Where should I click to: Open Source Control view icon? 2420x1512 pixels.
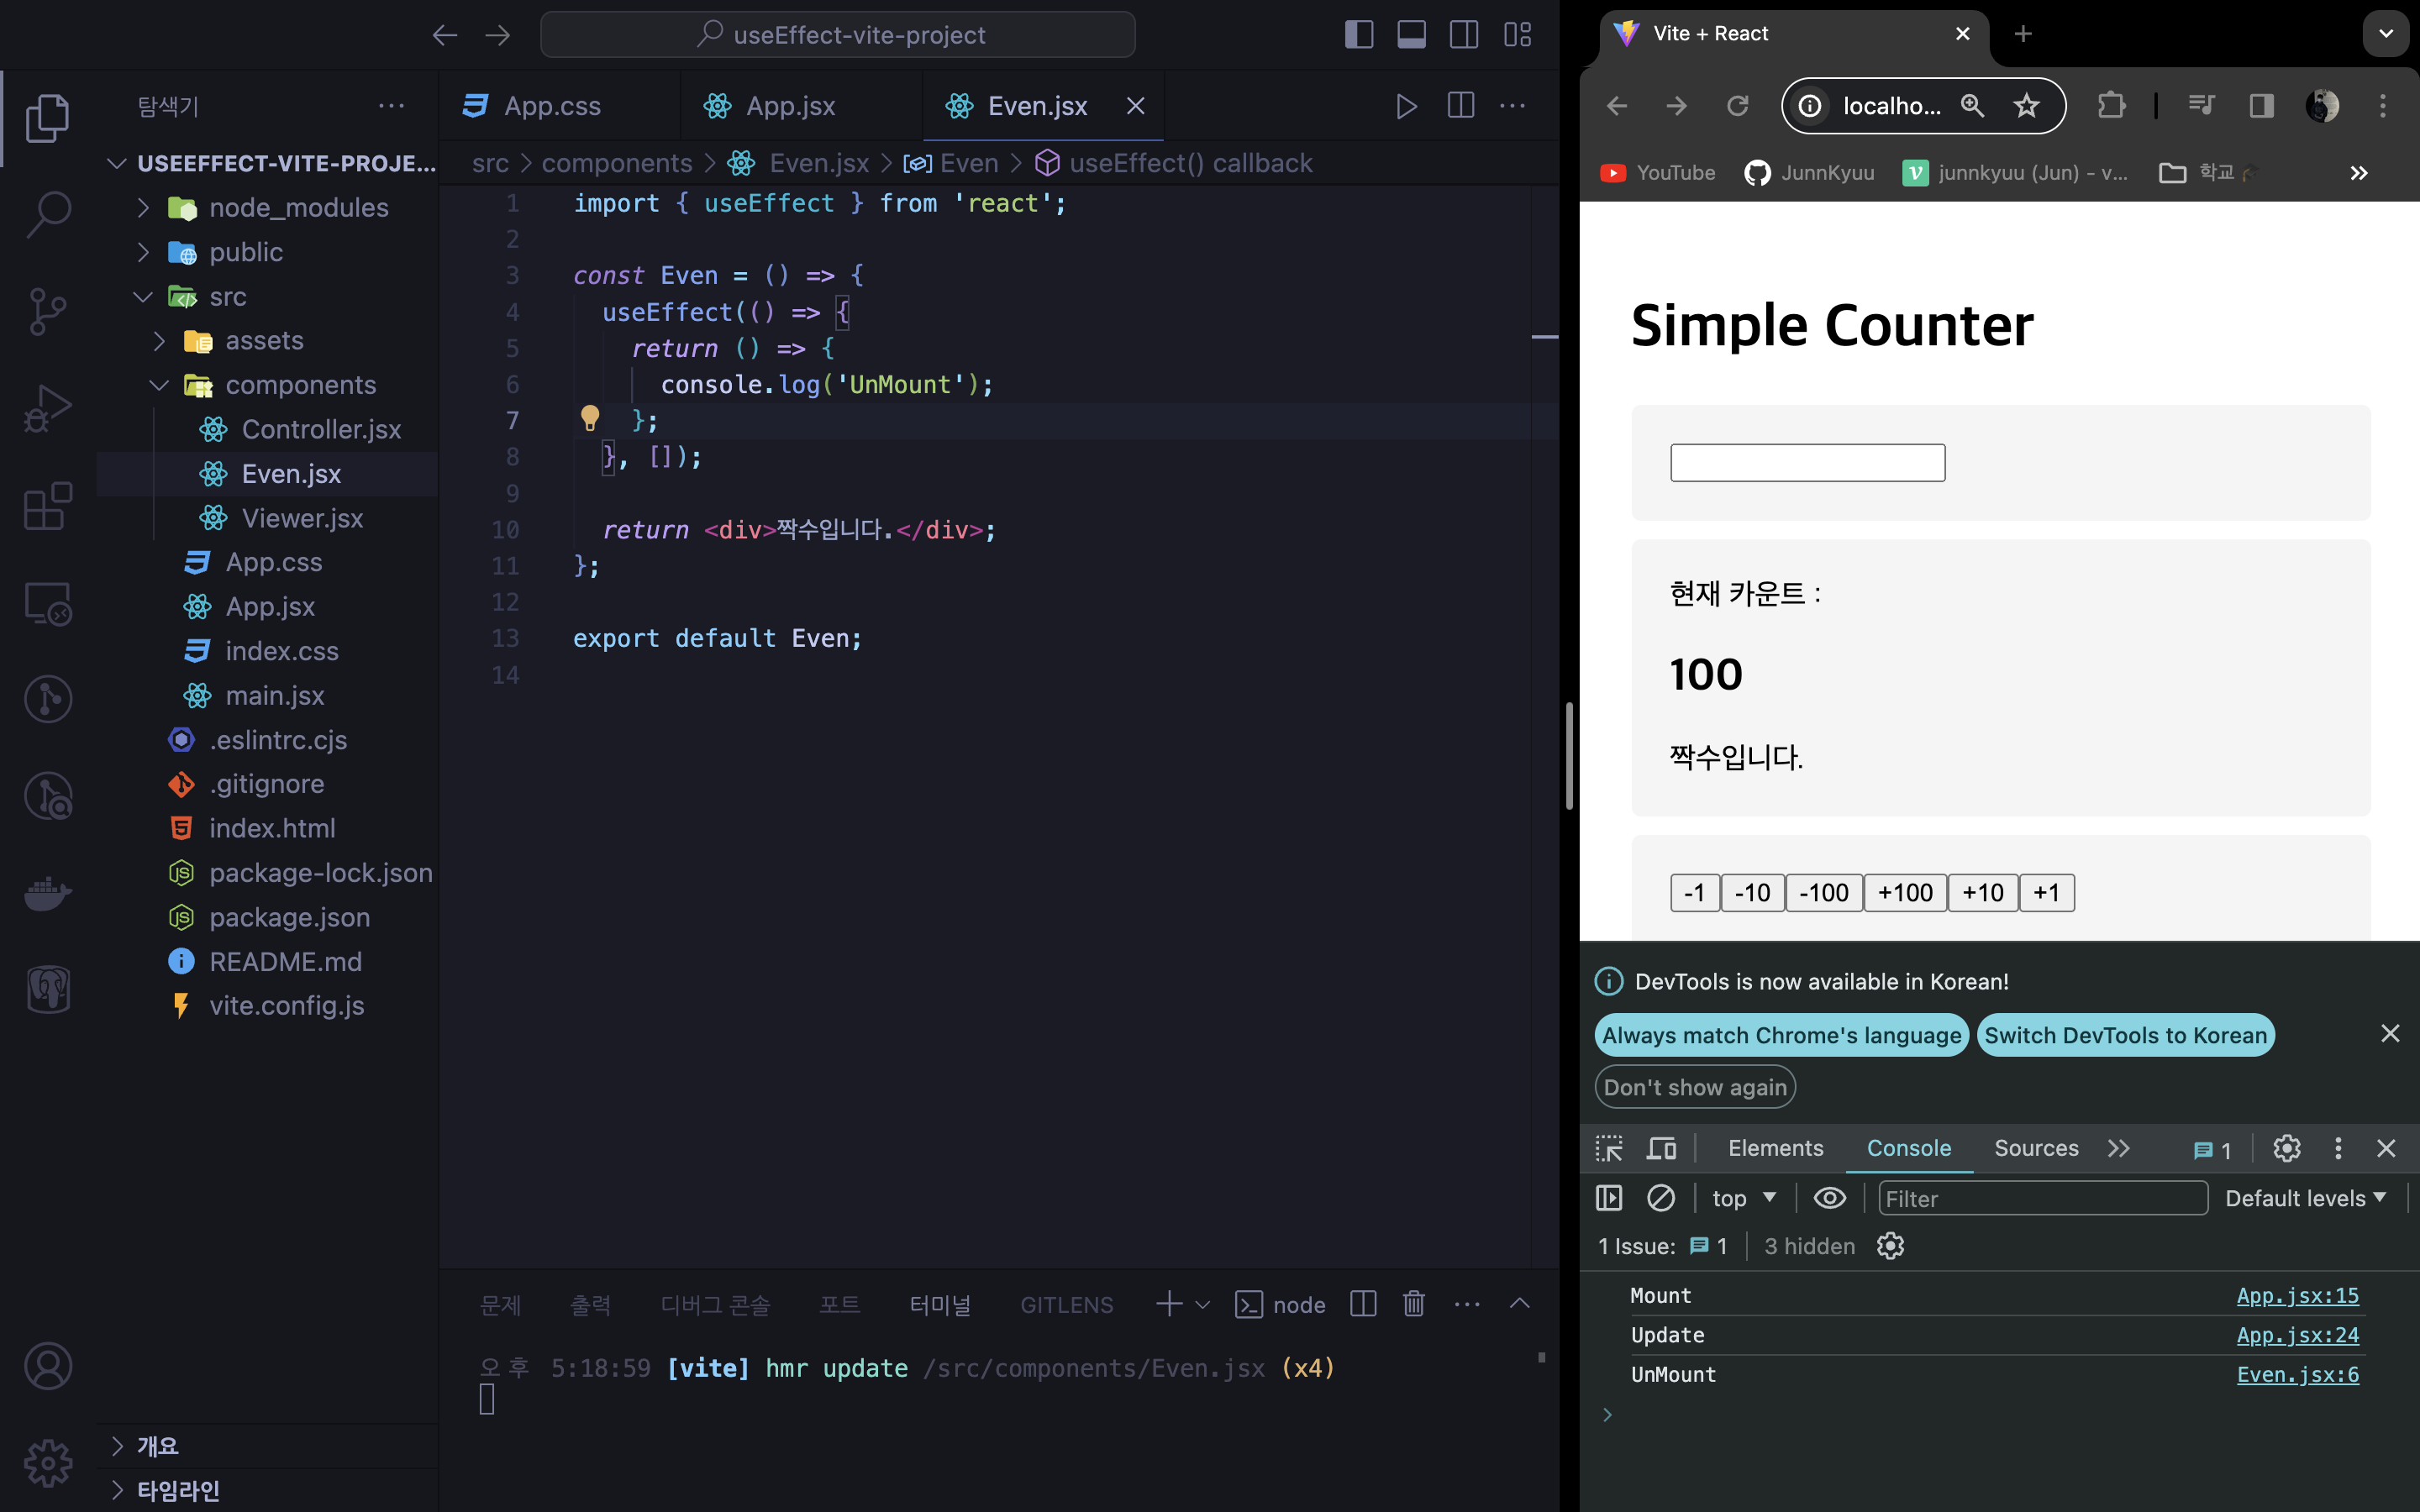(x=48, y=312)
